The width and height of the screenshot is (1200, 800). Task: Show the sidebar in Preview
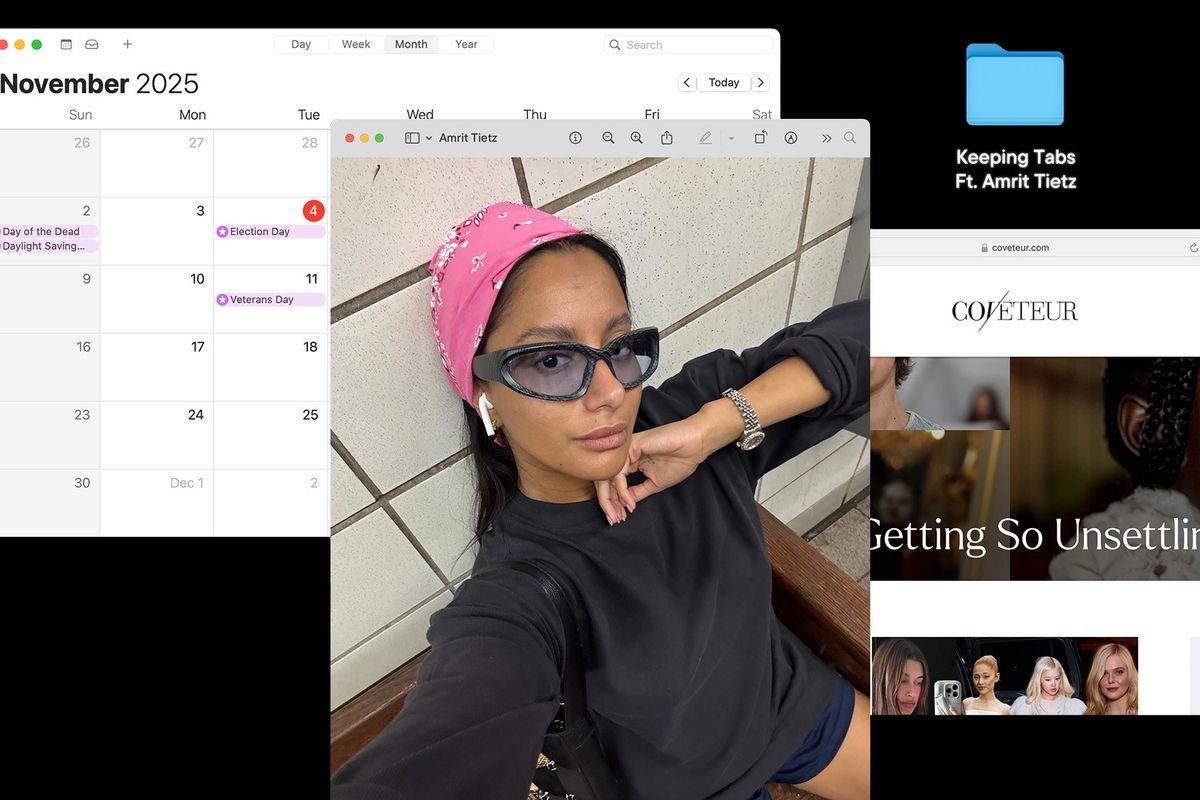click(x=411, y=137)
